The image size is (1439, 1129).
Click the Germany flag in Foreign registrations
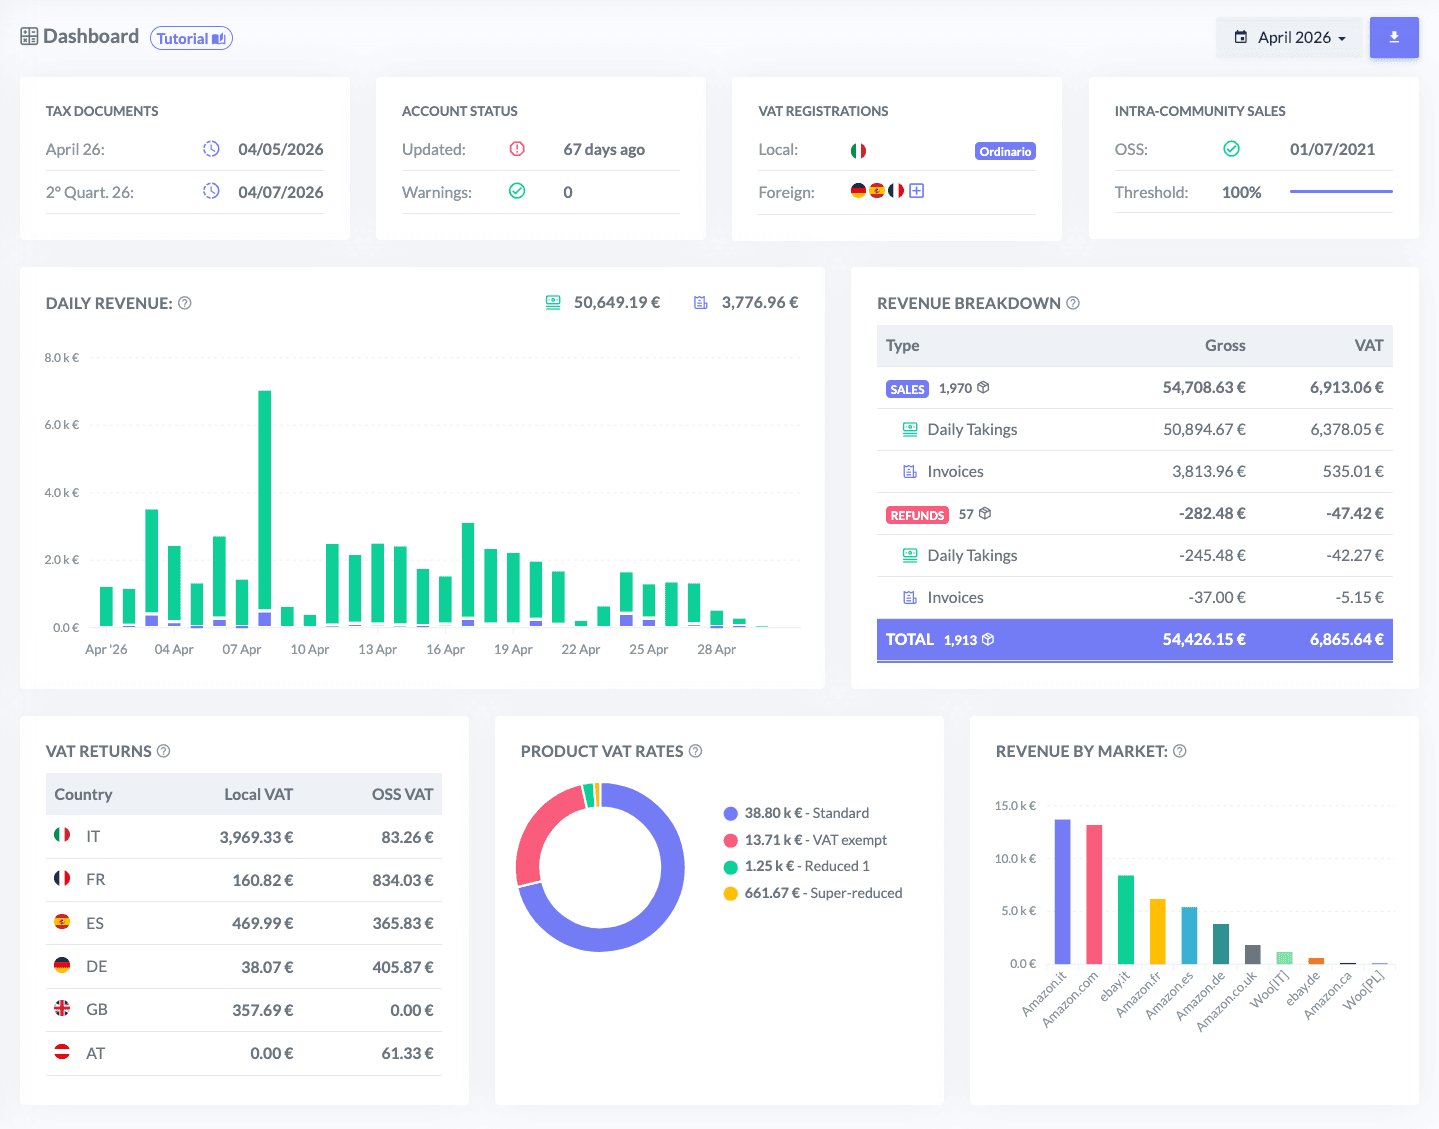(x=858, y=190)
